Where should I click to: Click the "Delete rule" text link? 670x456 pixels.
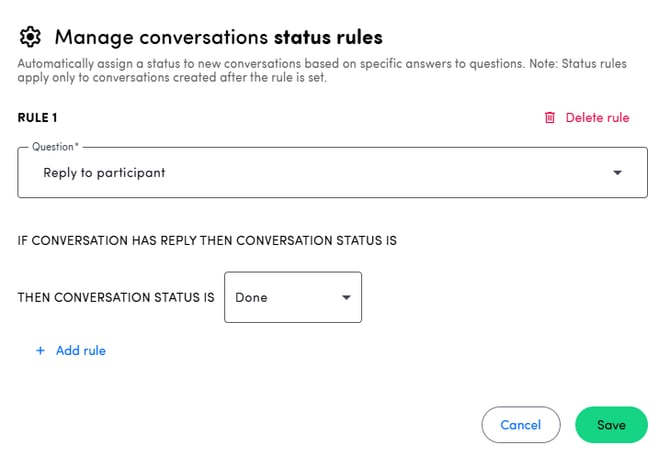click(x=597, y=118)
